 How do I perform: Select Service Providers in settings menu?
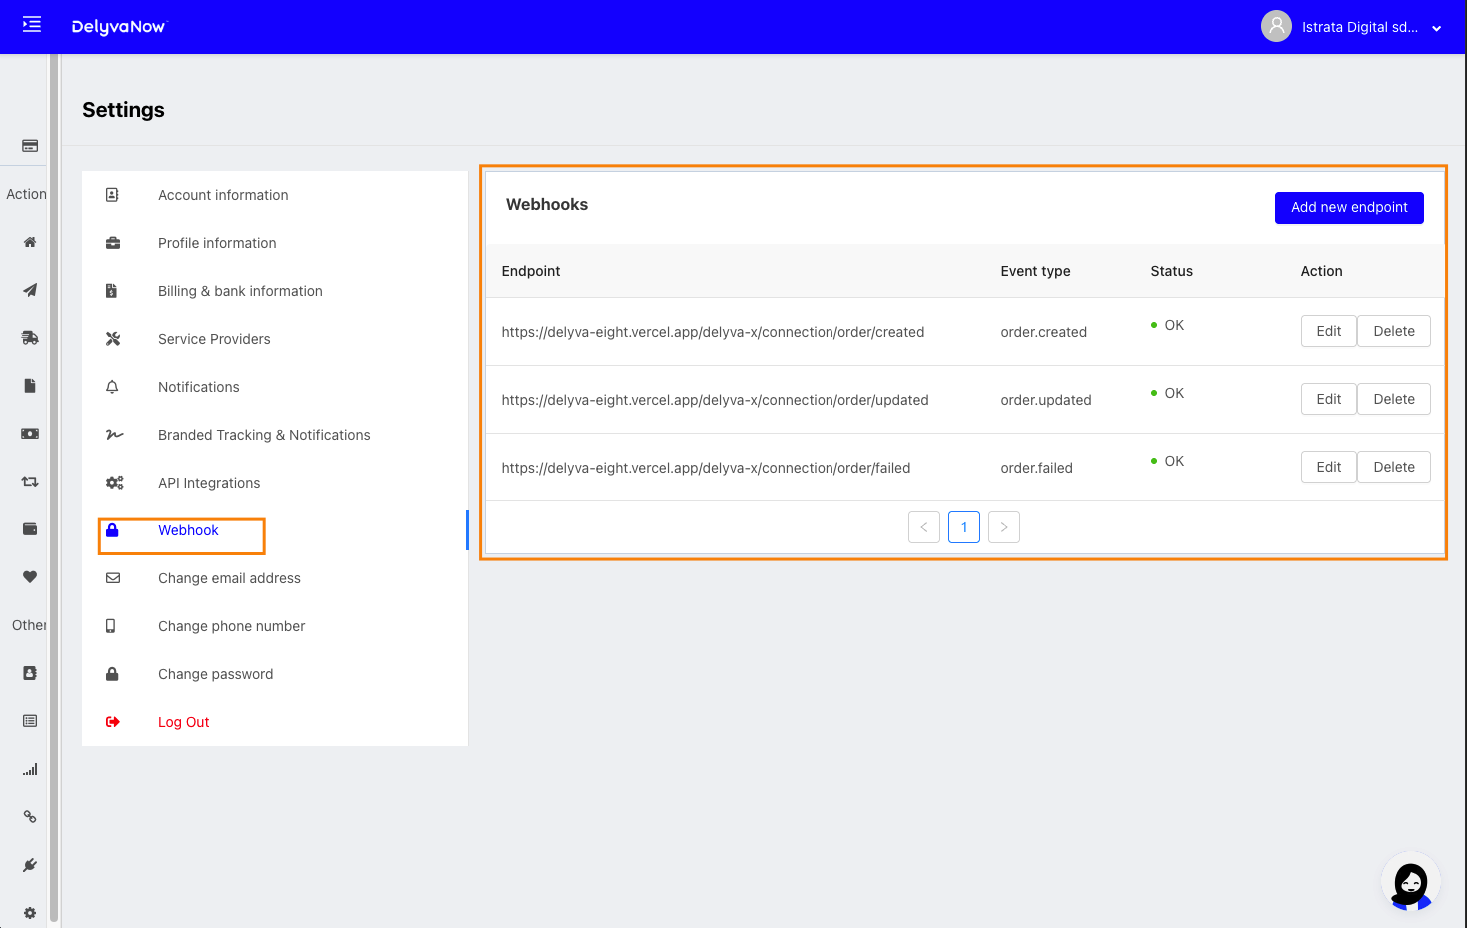[214, 339]
